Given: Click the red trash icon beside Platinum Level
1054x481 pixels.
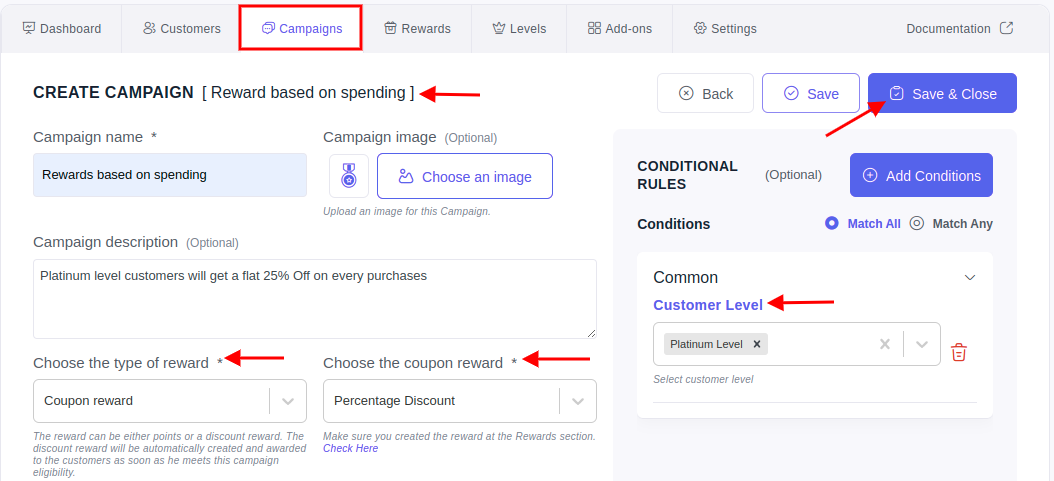Looking at the screenshot, I should pyautogui.click(x=959, y=352).
